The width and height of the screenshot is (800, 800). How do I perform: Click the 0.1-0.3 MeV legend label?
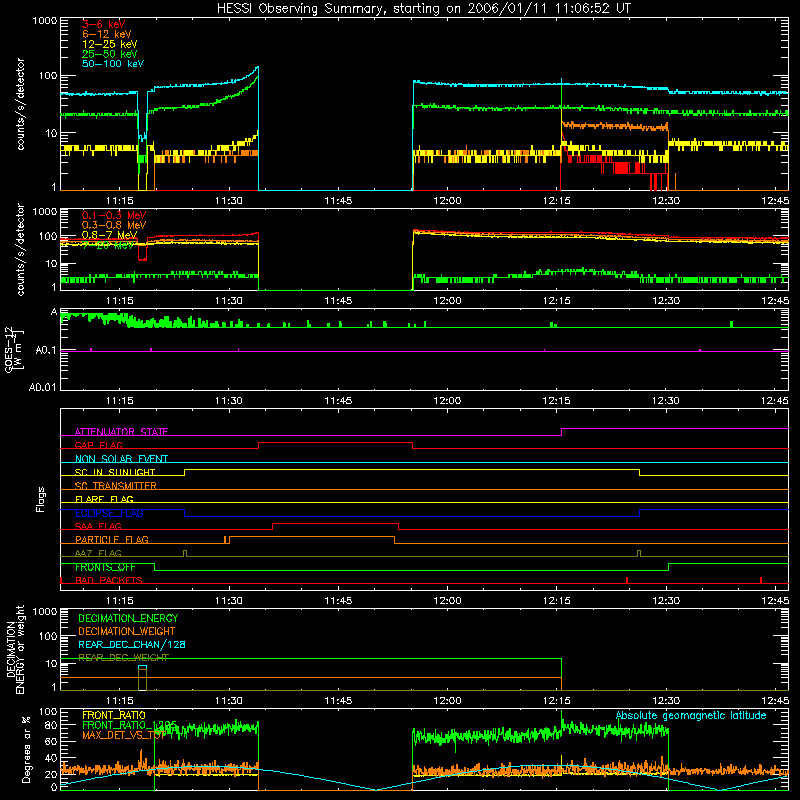(114, 215)
